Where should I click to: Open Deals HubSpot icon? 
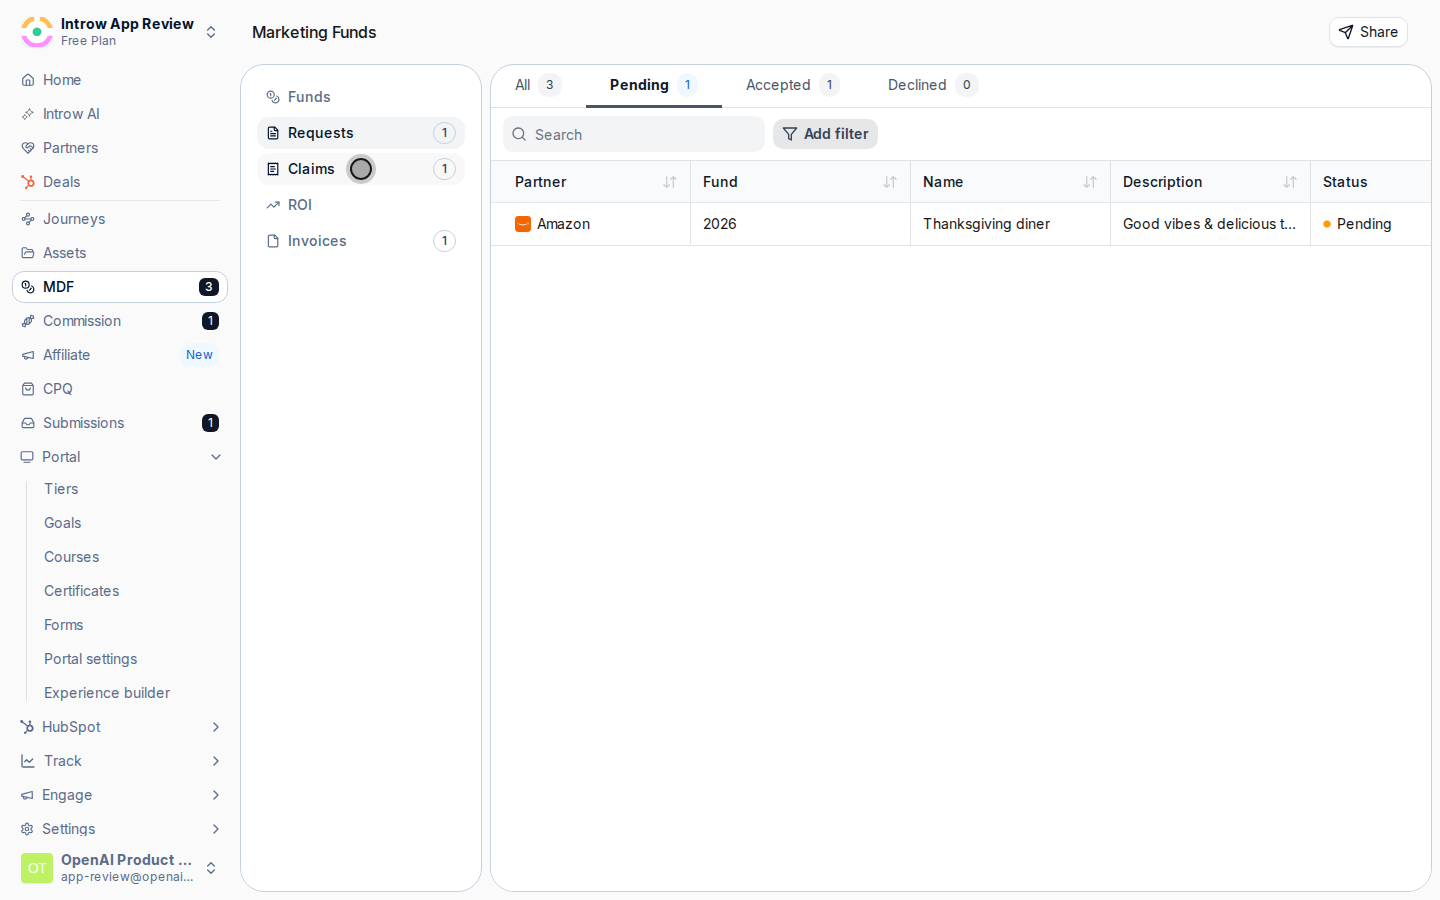point(28,182)
